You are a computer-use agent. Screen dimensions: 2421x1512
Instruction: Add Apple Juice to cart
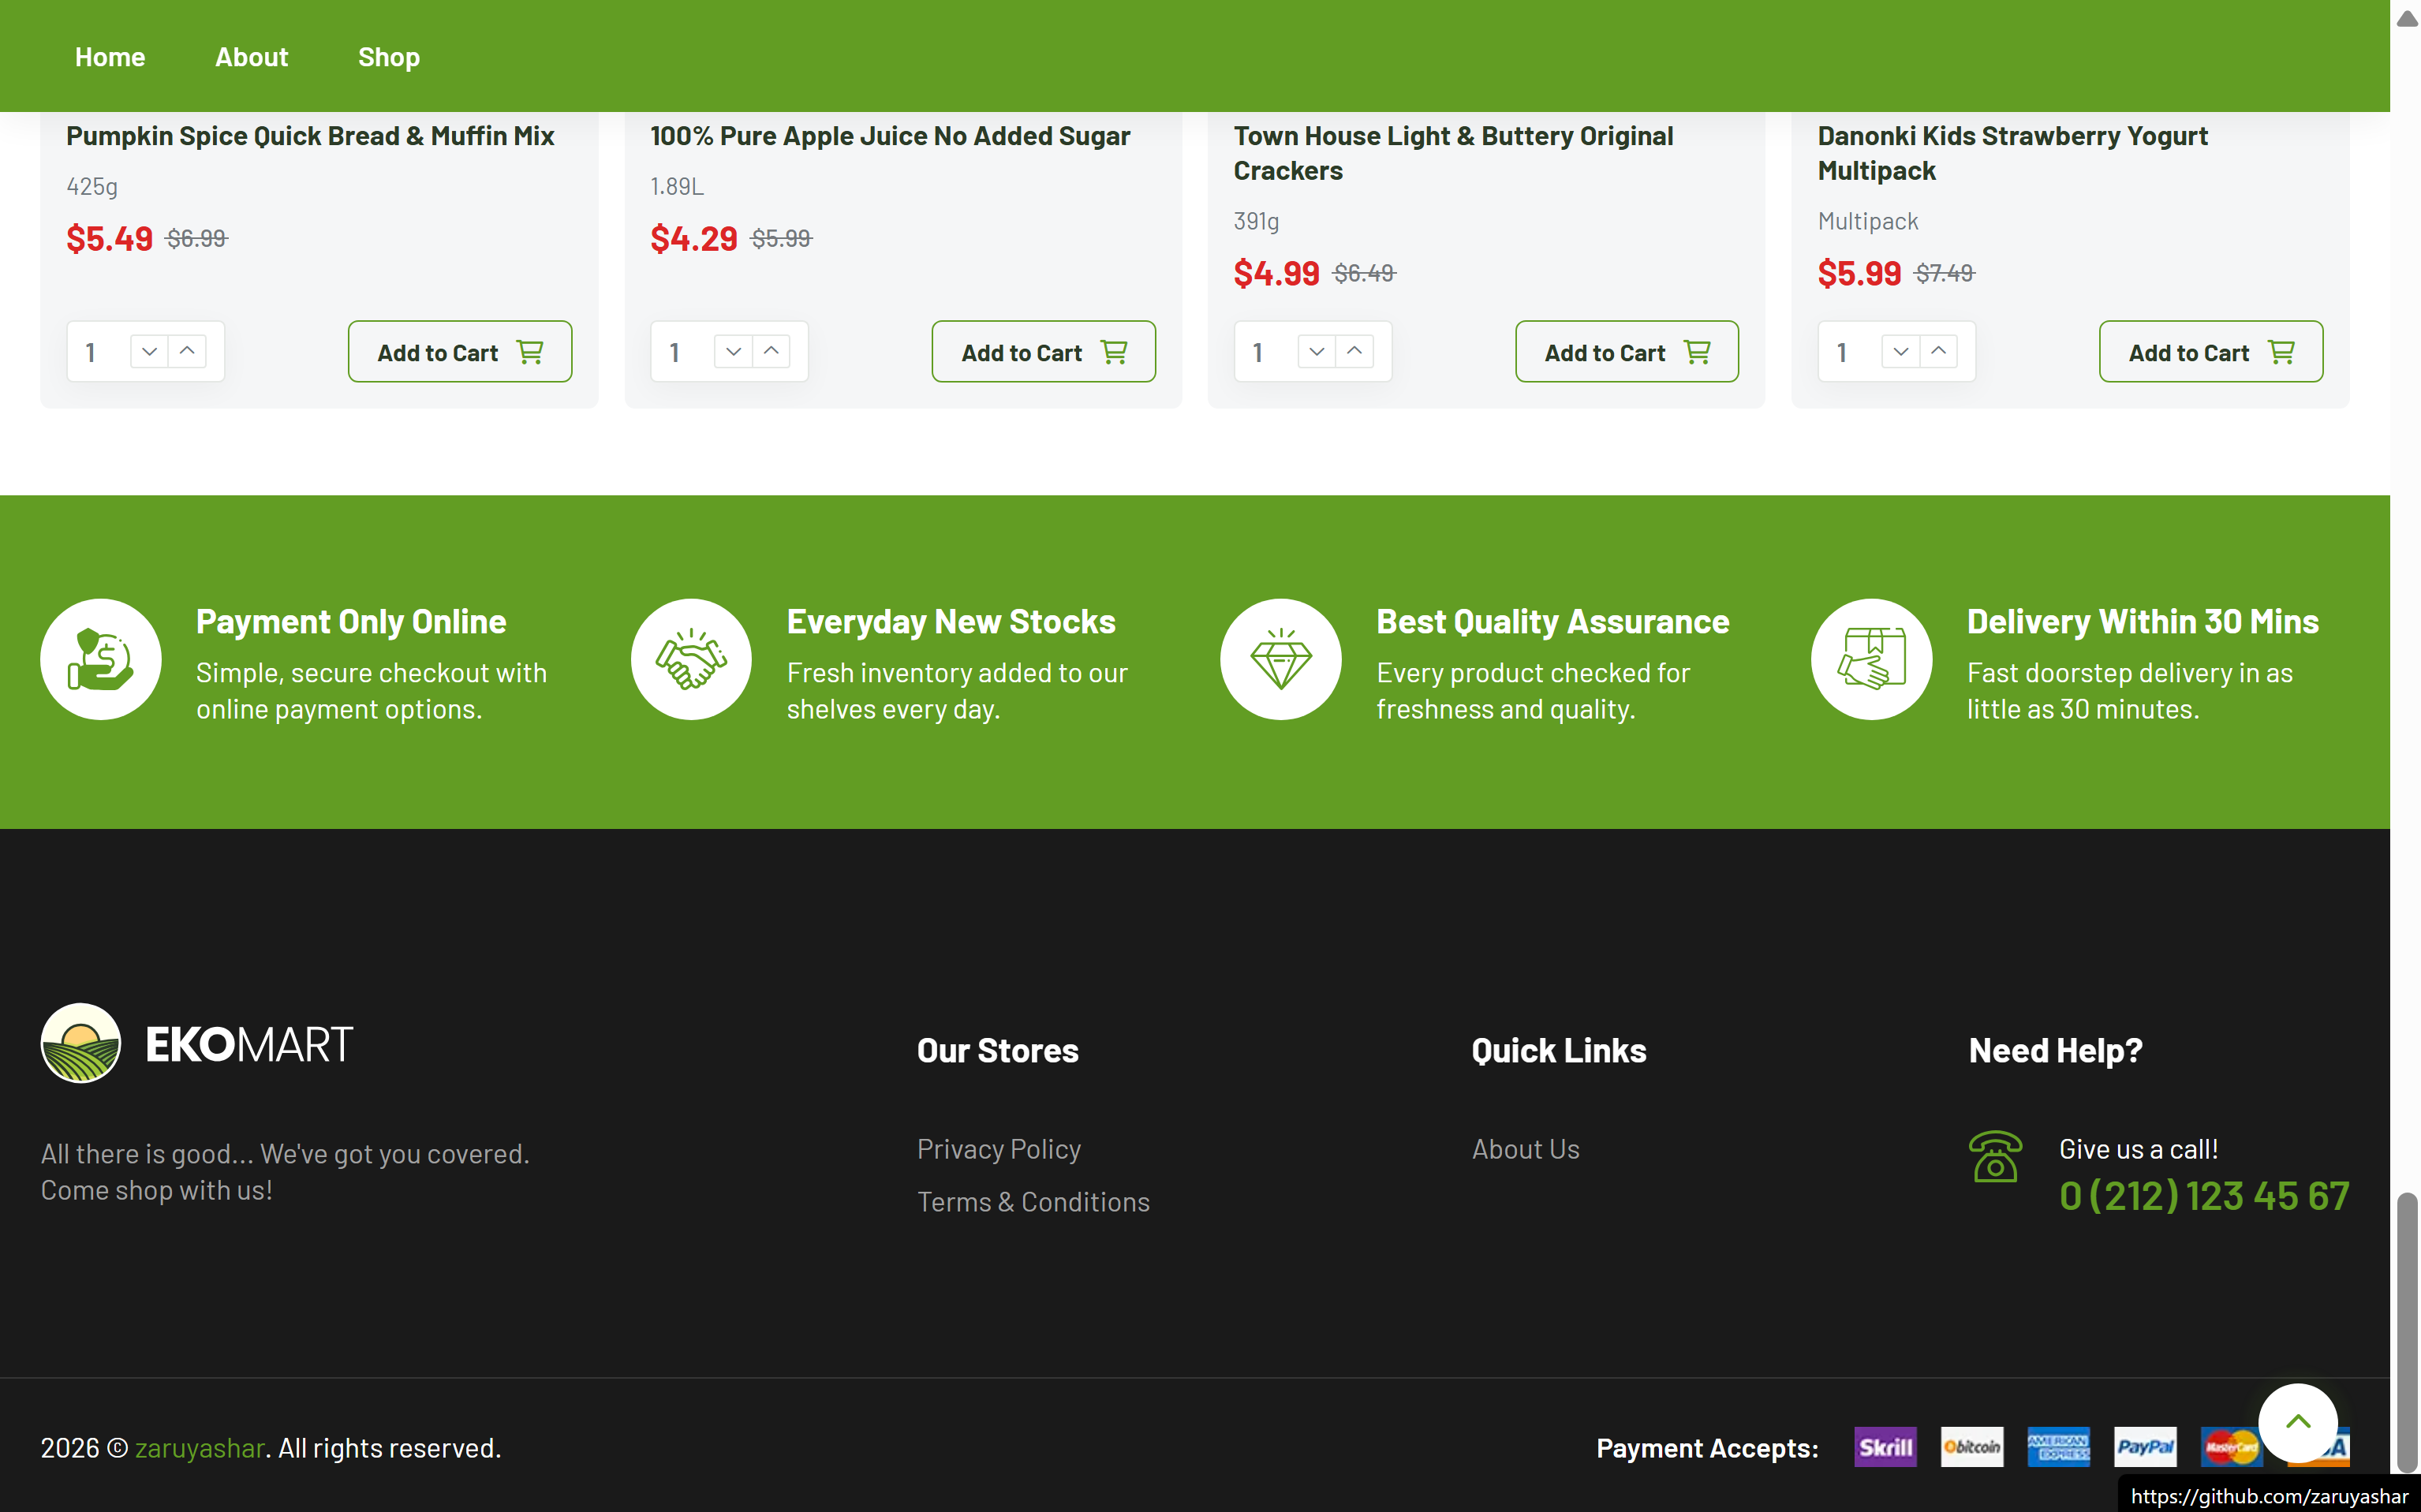1043,352
